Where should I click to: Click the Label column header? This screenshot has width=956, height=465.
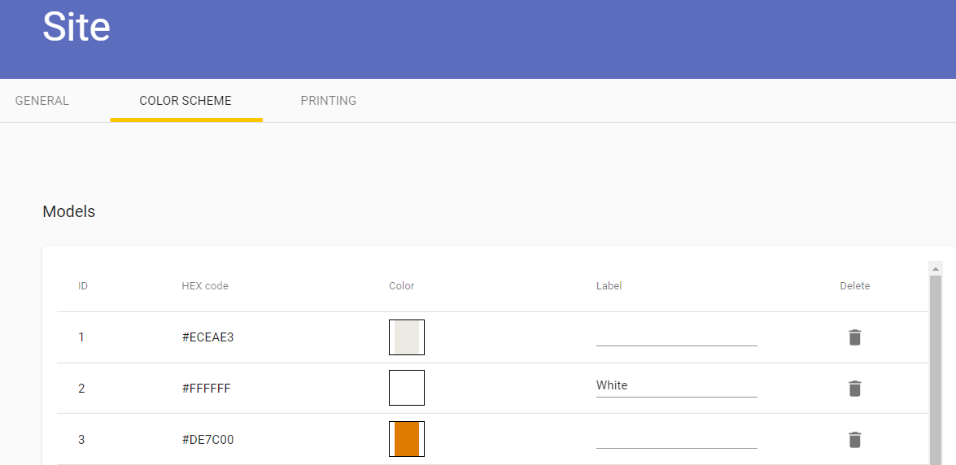tap(609, 286)
